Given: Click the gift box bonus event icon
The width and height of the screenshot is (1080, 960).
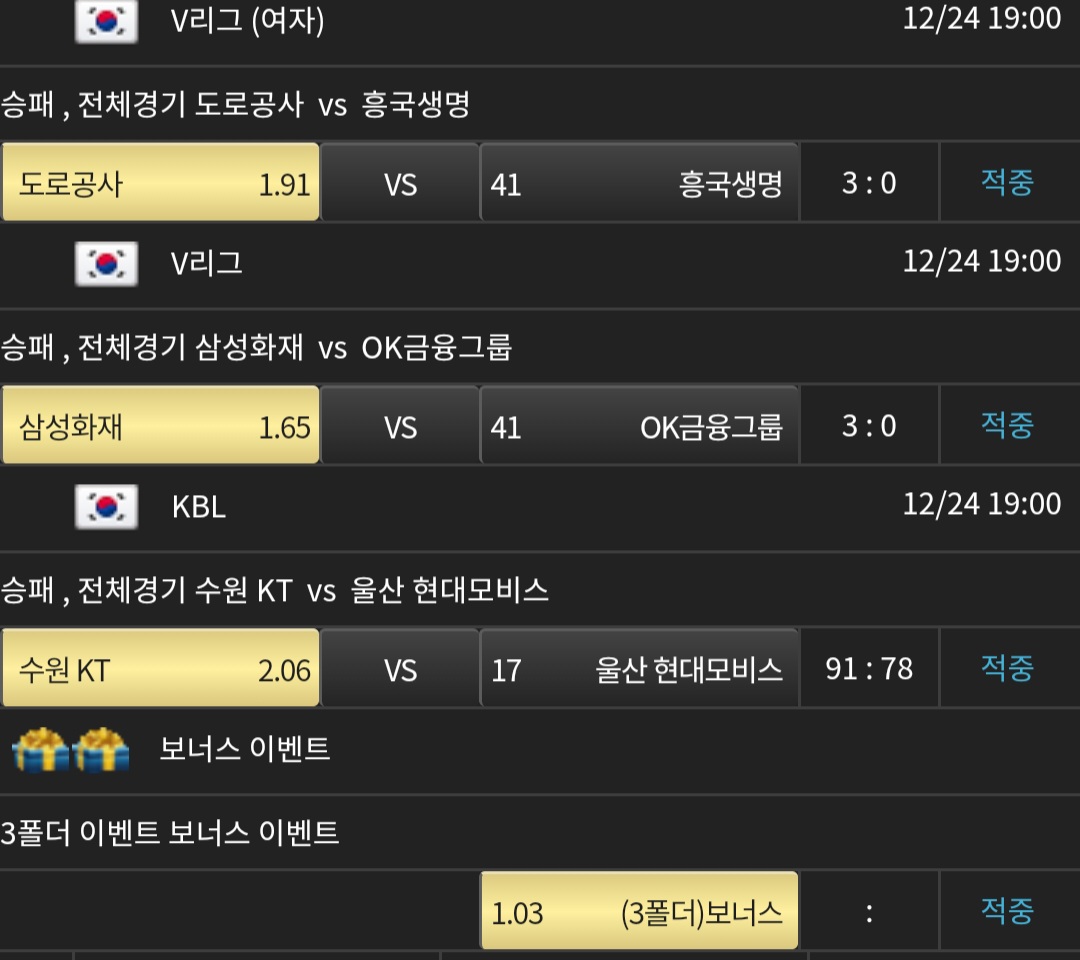Looking at the screenshot, I should pos(71,749).
